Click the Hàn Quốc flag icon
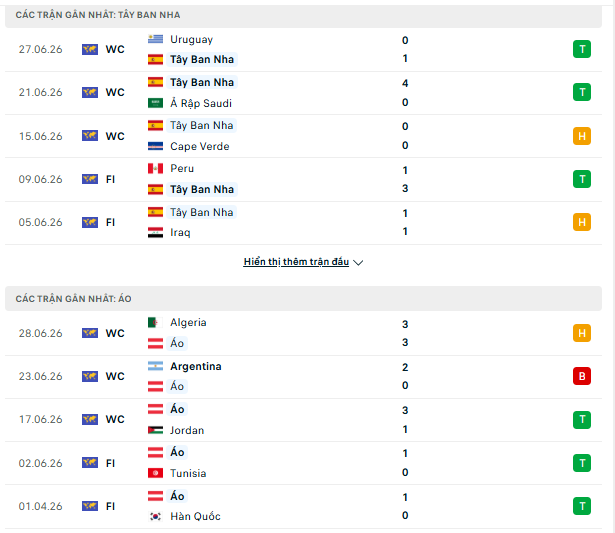 (x=155, y=517)
